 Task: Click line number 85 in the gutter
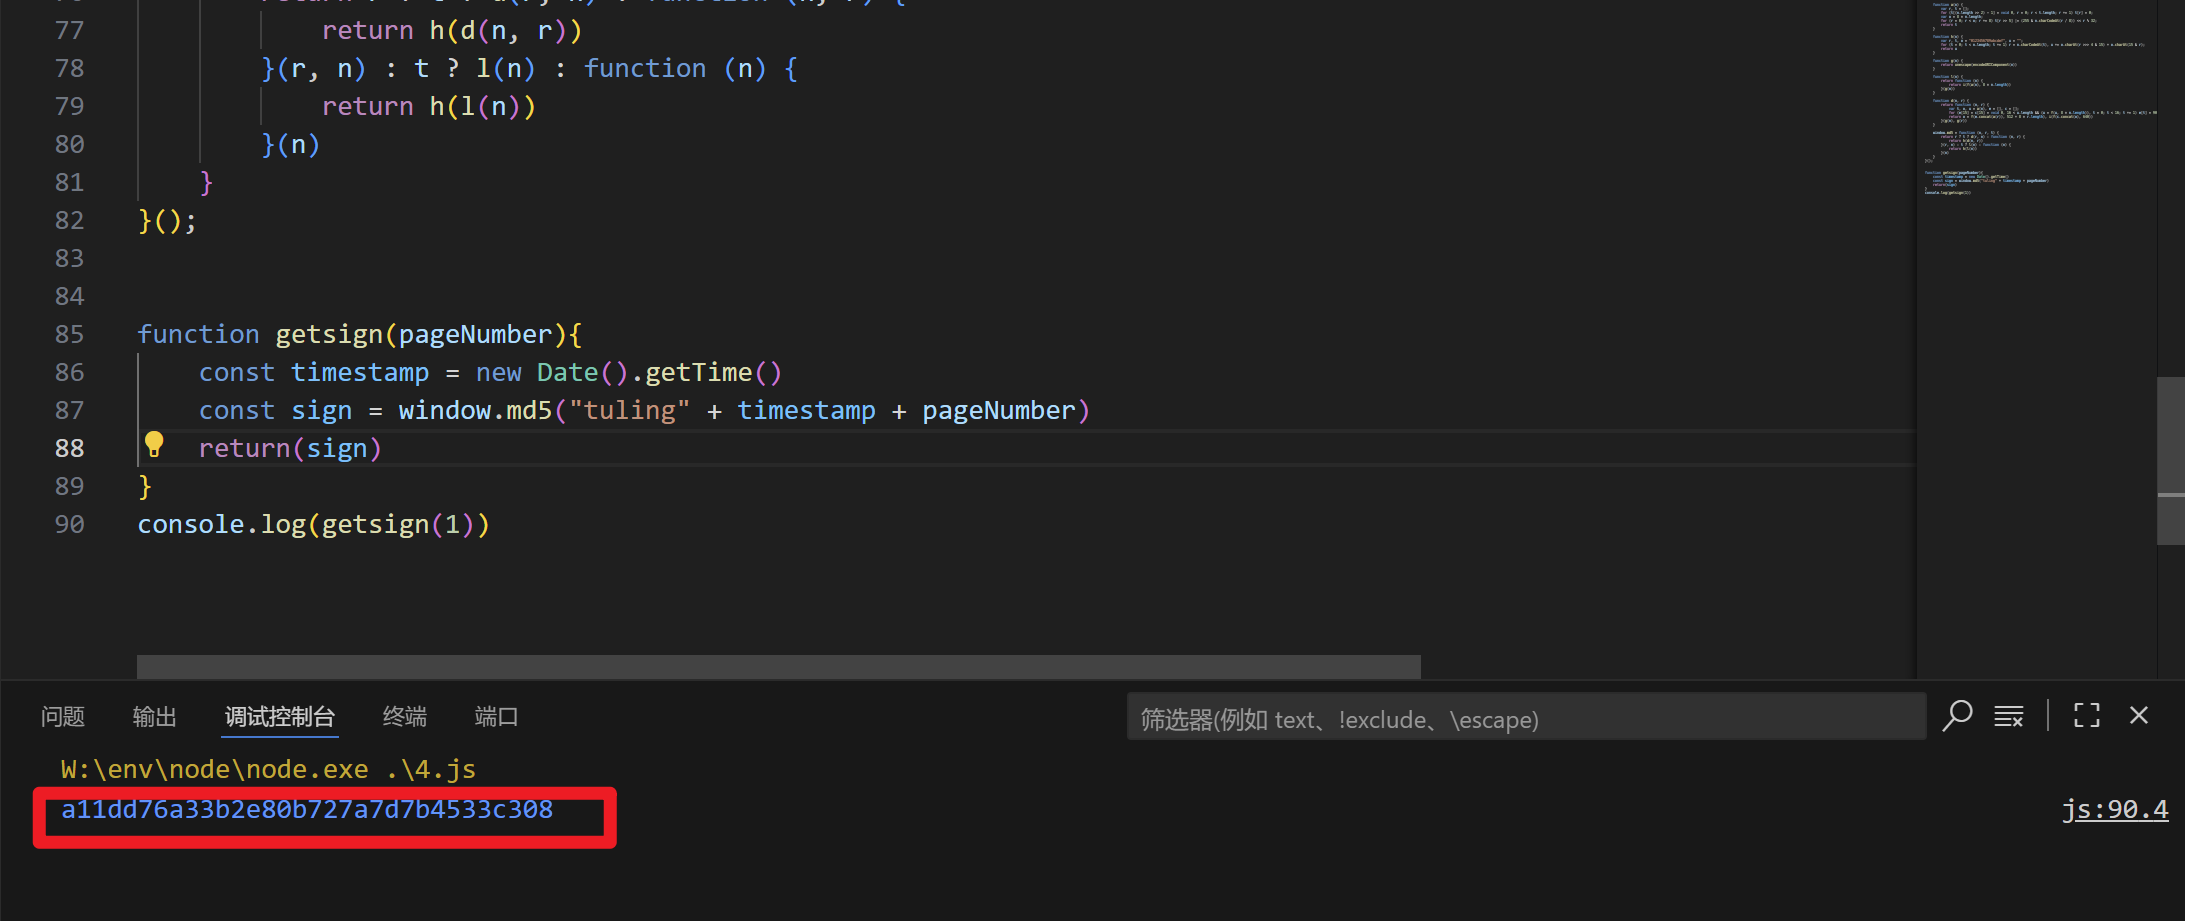70,334
